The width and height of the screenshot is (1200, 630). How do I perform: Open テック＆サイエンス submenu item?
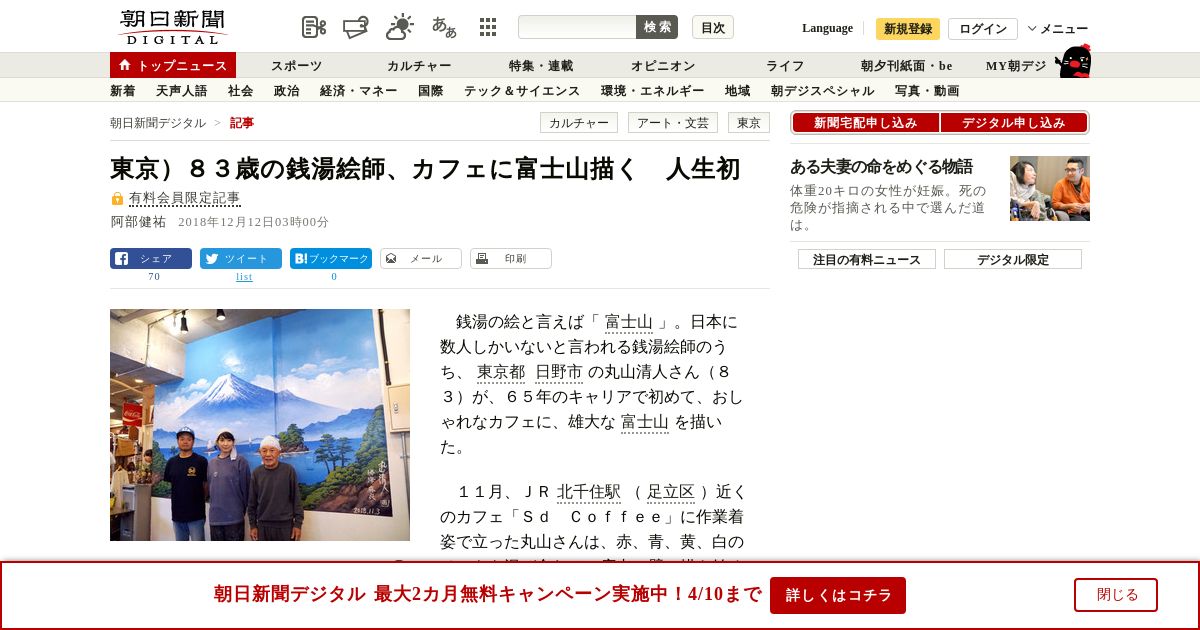point(522,91)
